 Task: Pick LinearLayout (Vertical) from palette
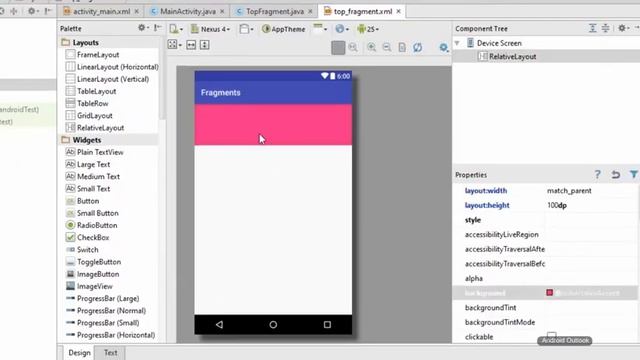(x=107, y=79)
